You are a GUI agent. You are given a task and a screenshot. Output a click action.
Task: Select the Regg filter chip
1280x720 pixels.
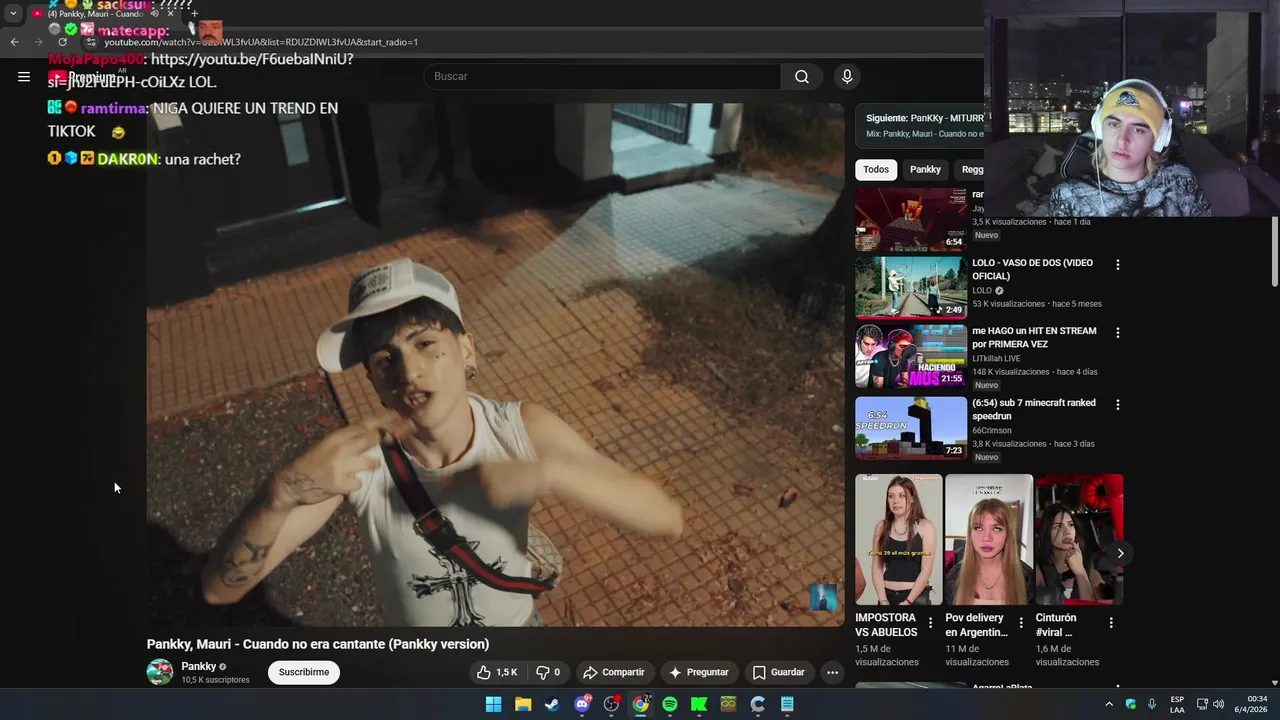972,169
